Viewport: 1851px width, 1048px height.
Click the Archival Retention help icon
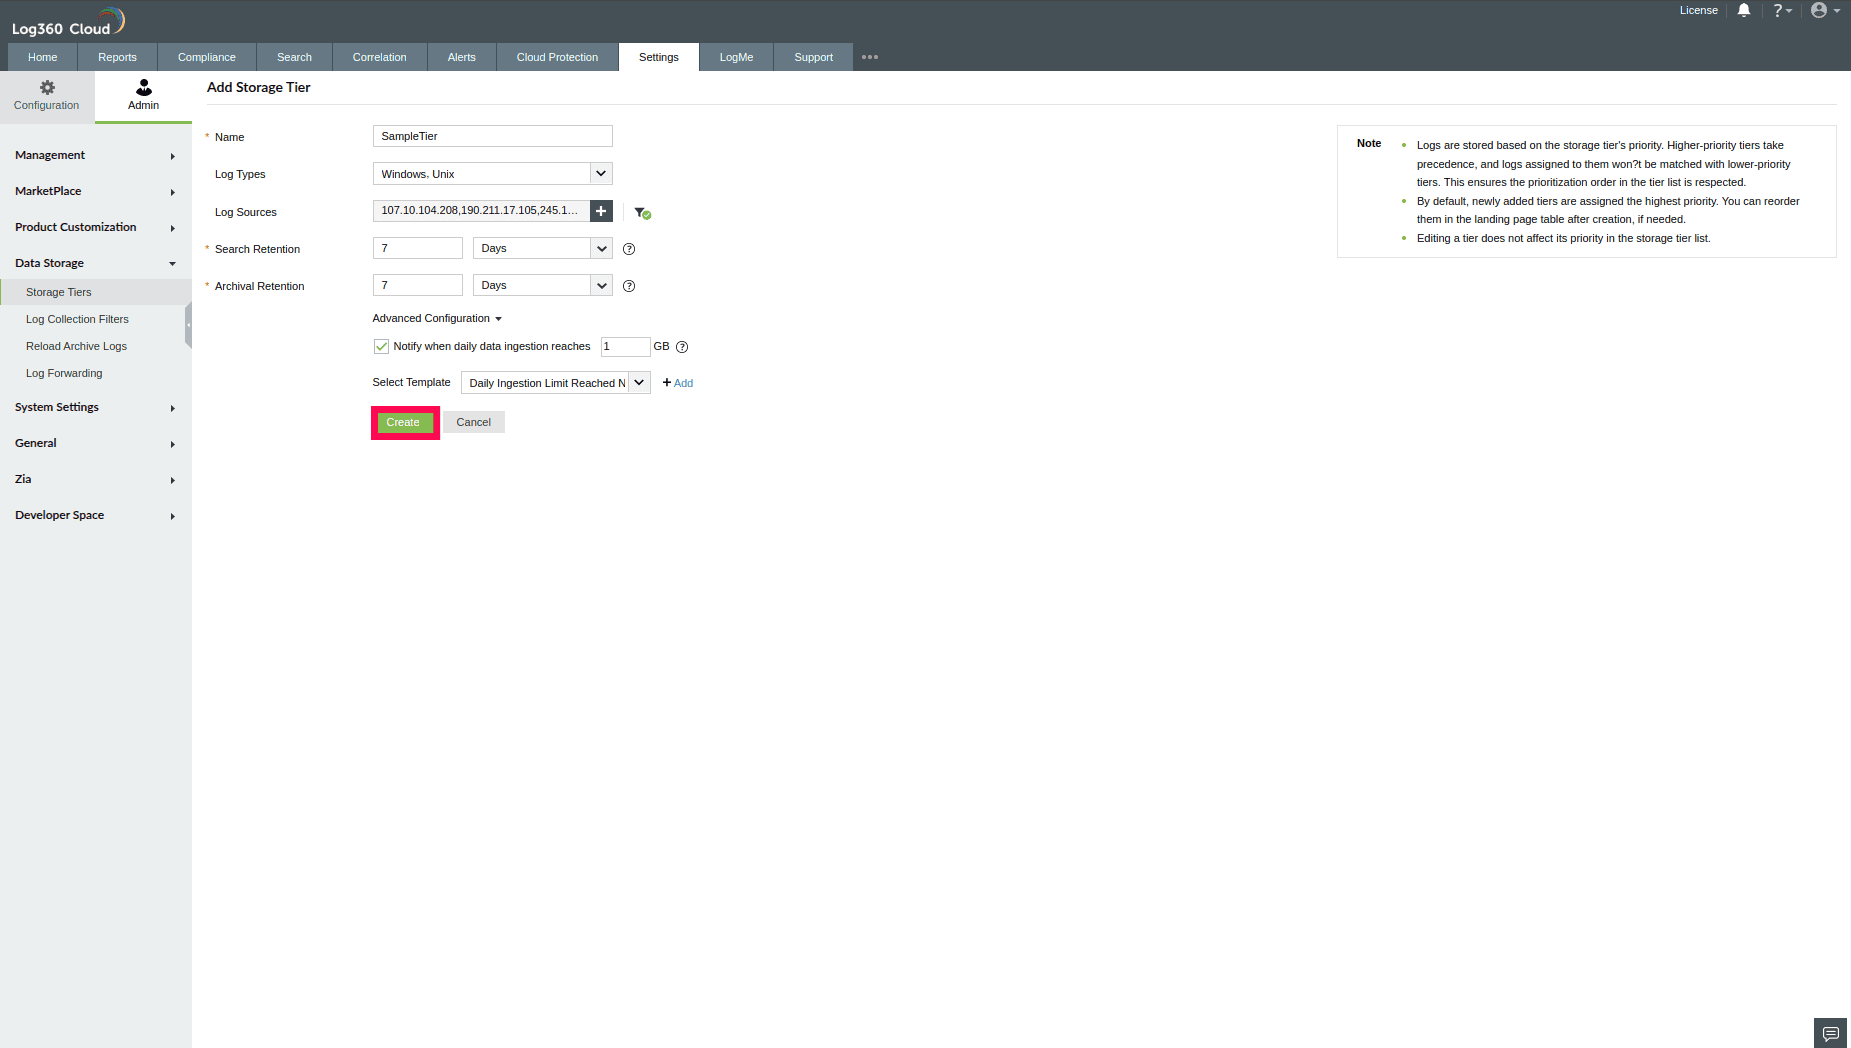(629, 285)
